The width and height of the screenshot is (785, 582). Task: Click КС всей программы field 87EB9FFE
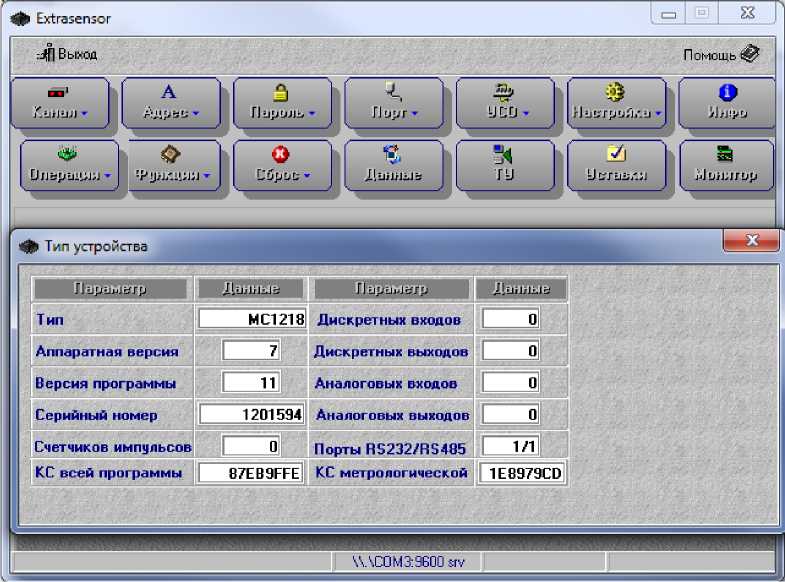tap(251, 472)
